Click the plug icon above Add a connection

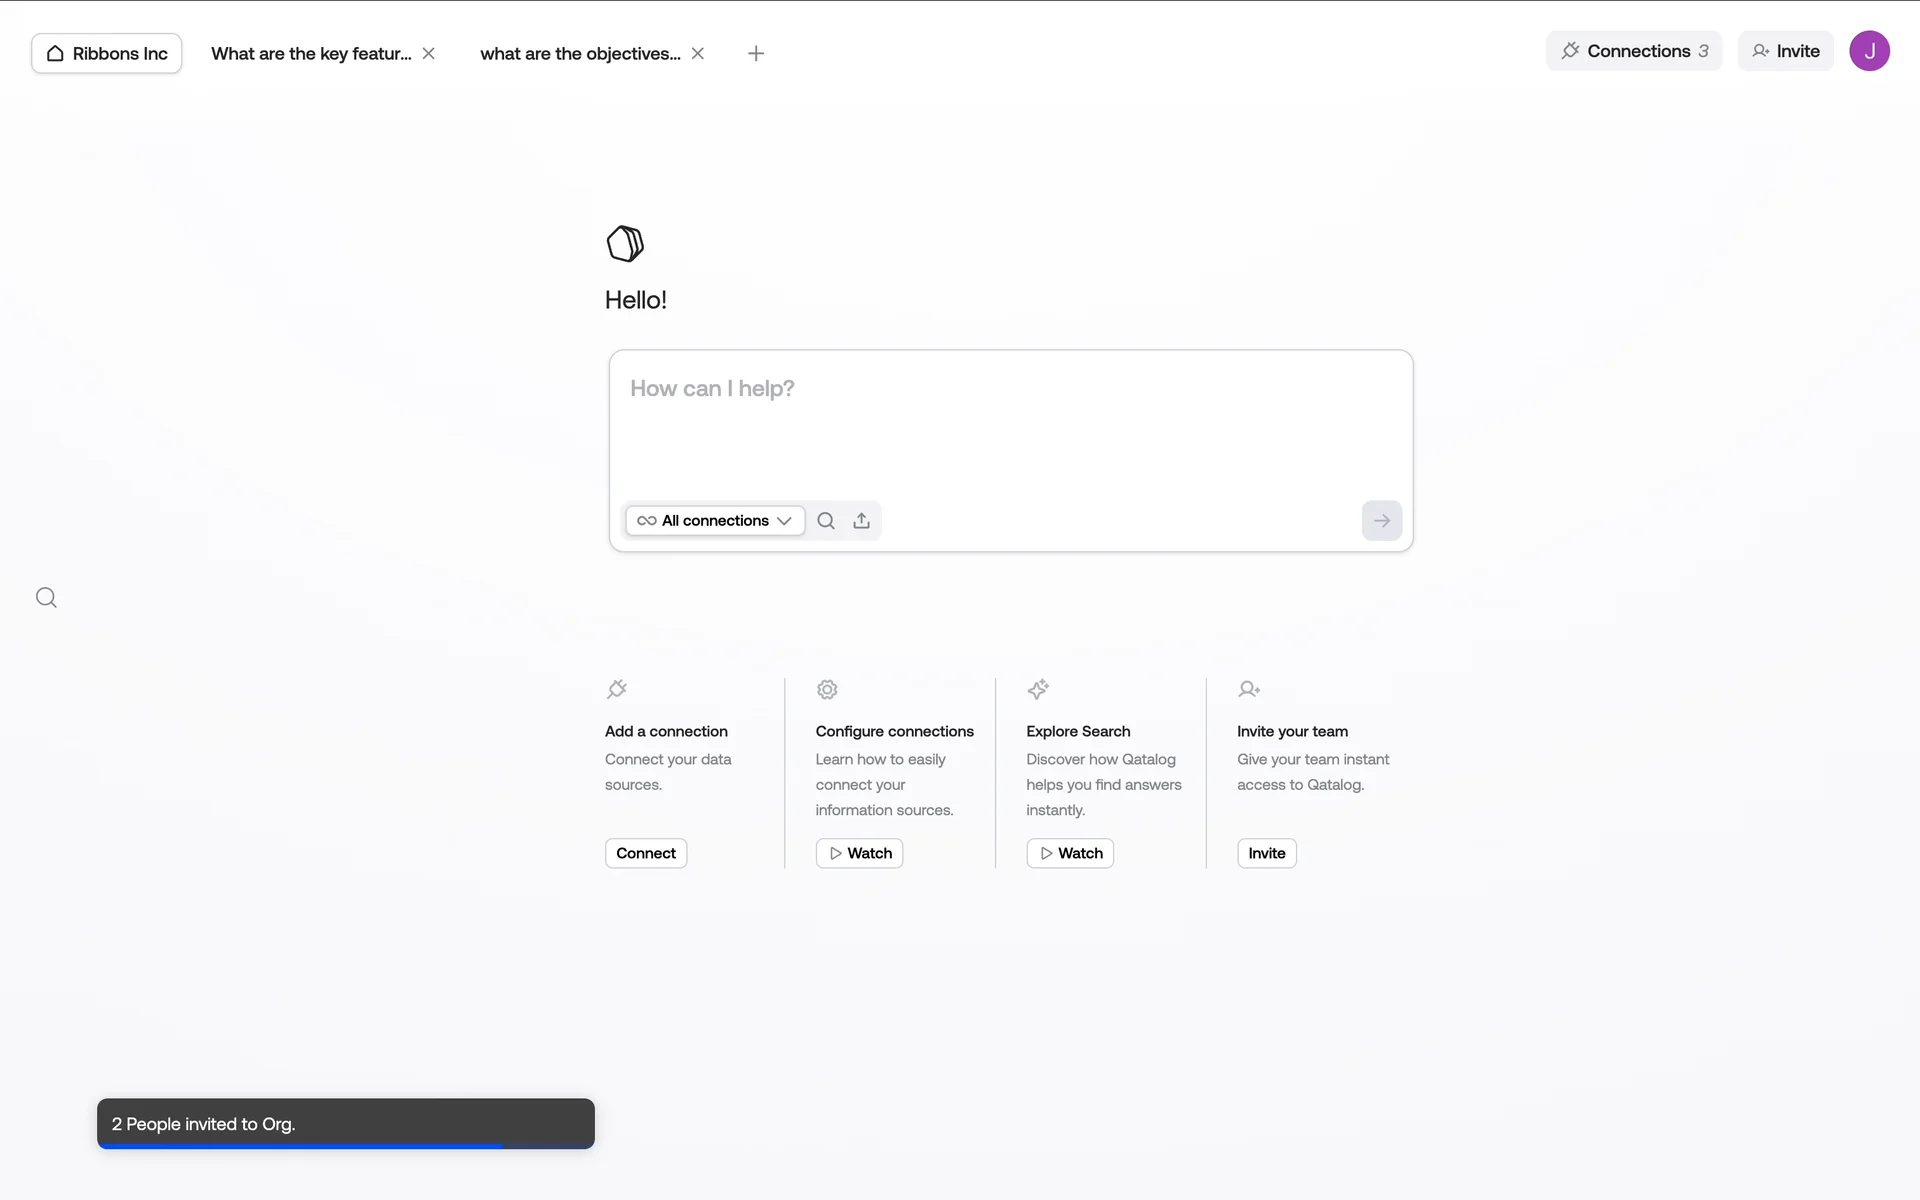coord(616,689)
